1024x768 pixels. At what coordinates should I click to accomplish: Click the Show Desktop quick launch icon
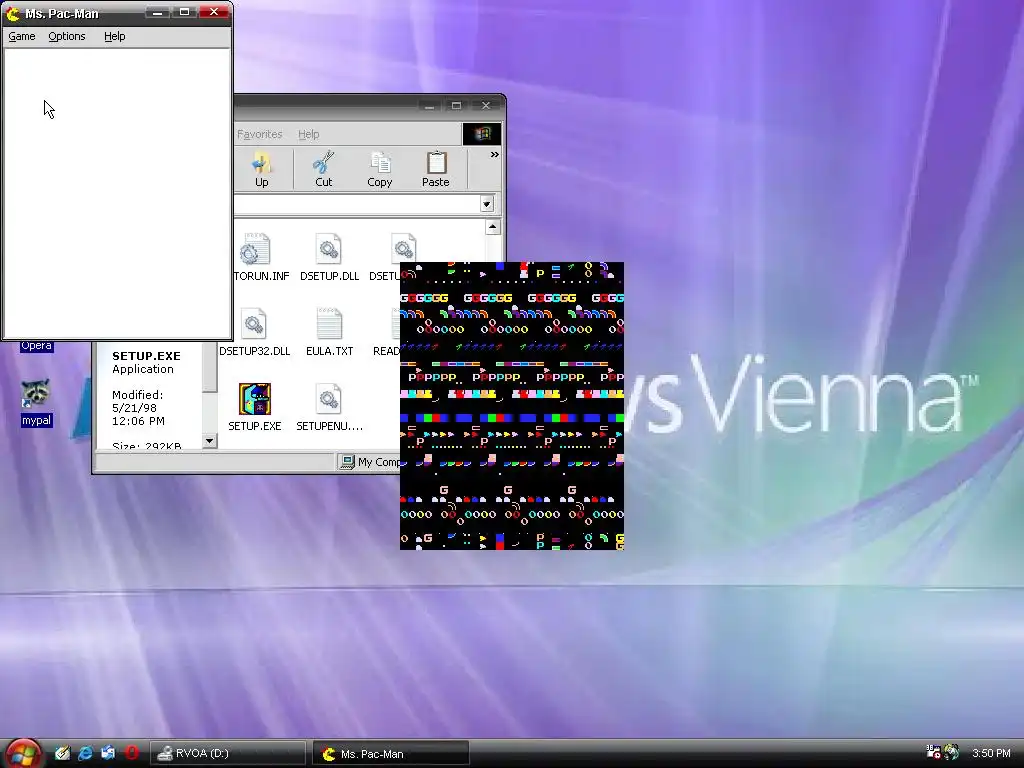(108, 753)
